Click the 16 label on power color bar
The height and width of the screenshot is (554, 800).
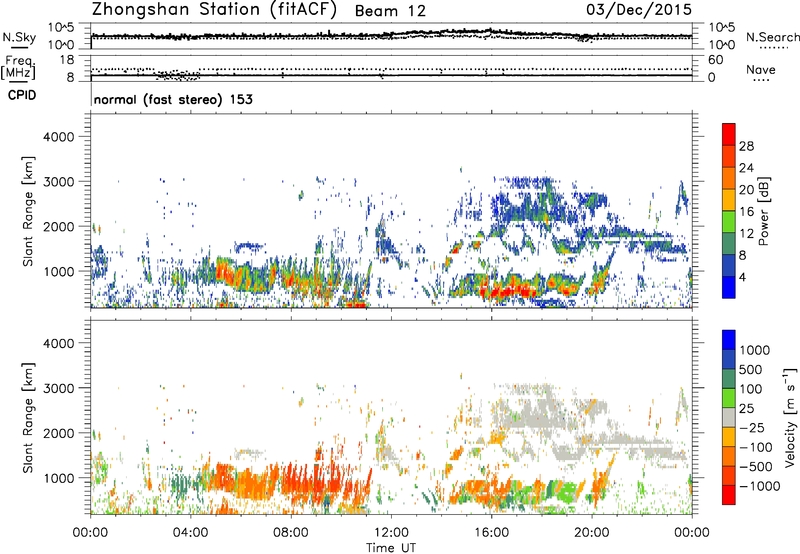746,212
